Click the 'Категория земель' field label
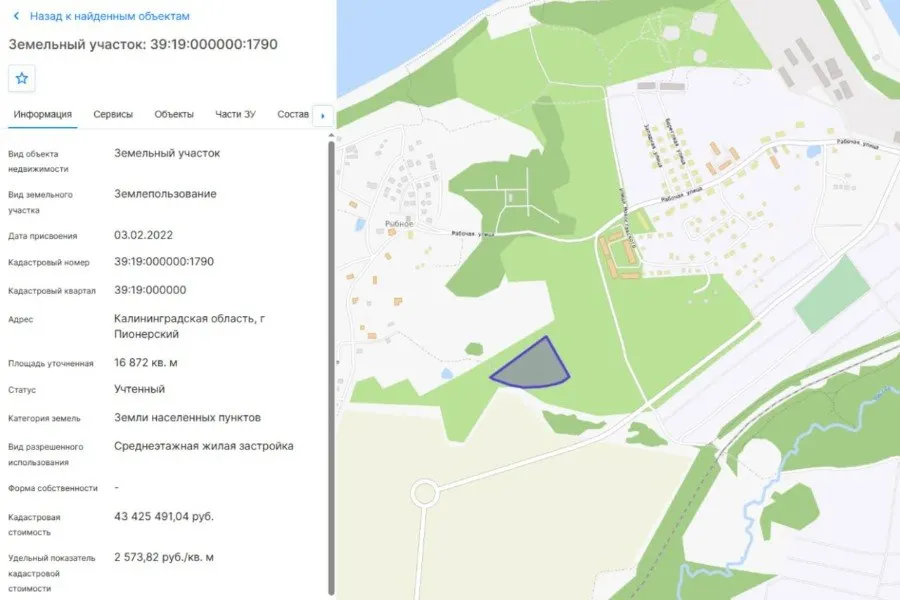 point(44,419)
